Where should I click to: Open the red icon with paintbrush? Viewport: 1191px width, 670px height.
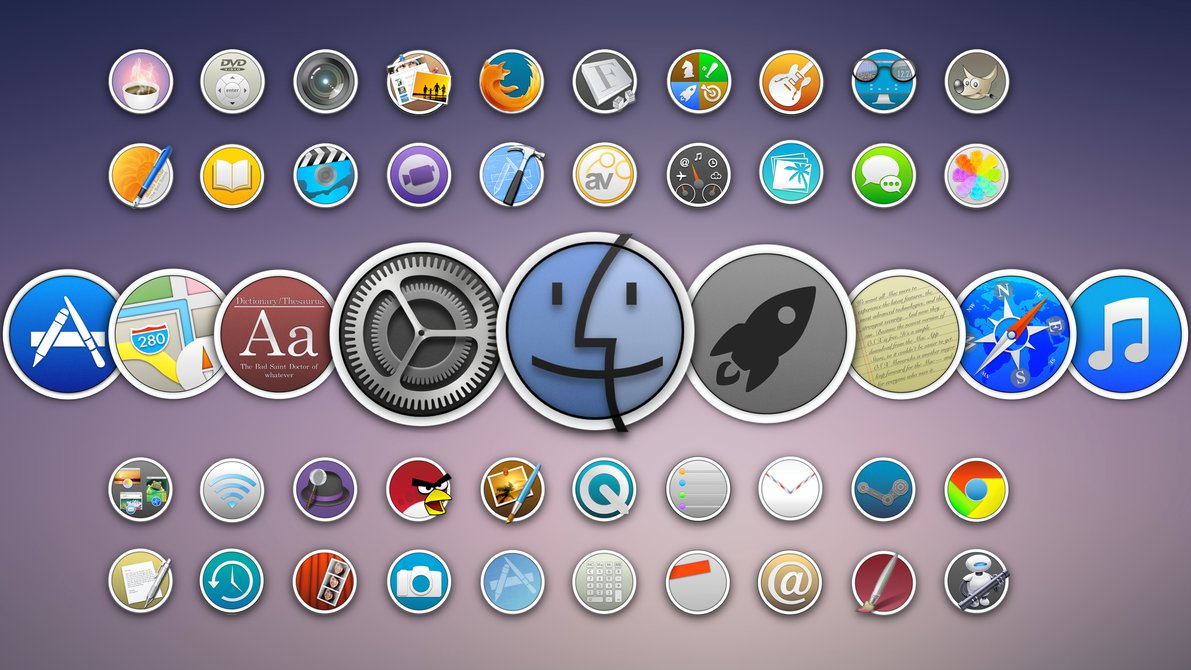click(x=883, y=582)
